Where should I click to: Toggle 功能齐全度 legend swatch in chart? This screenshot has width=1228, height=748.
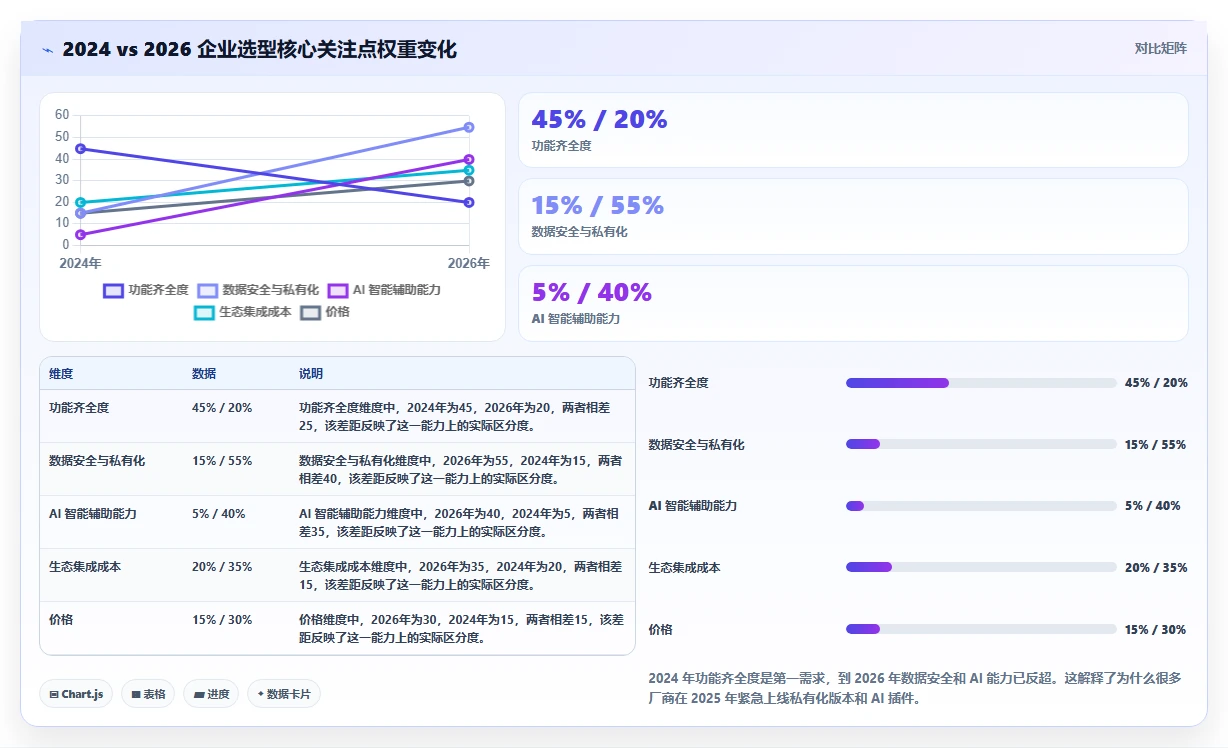tap(114, 290)
